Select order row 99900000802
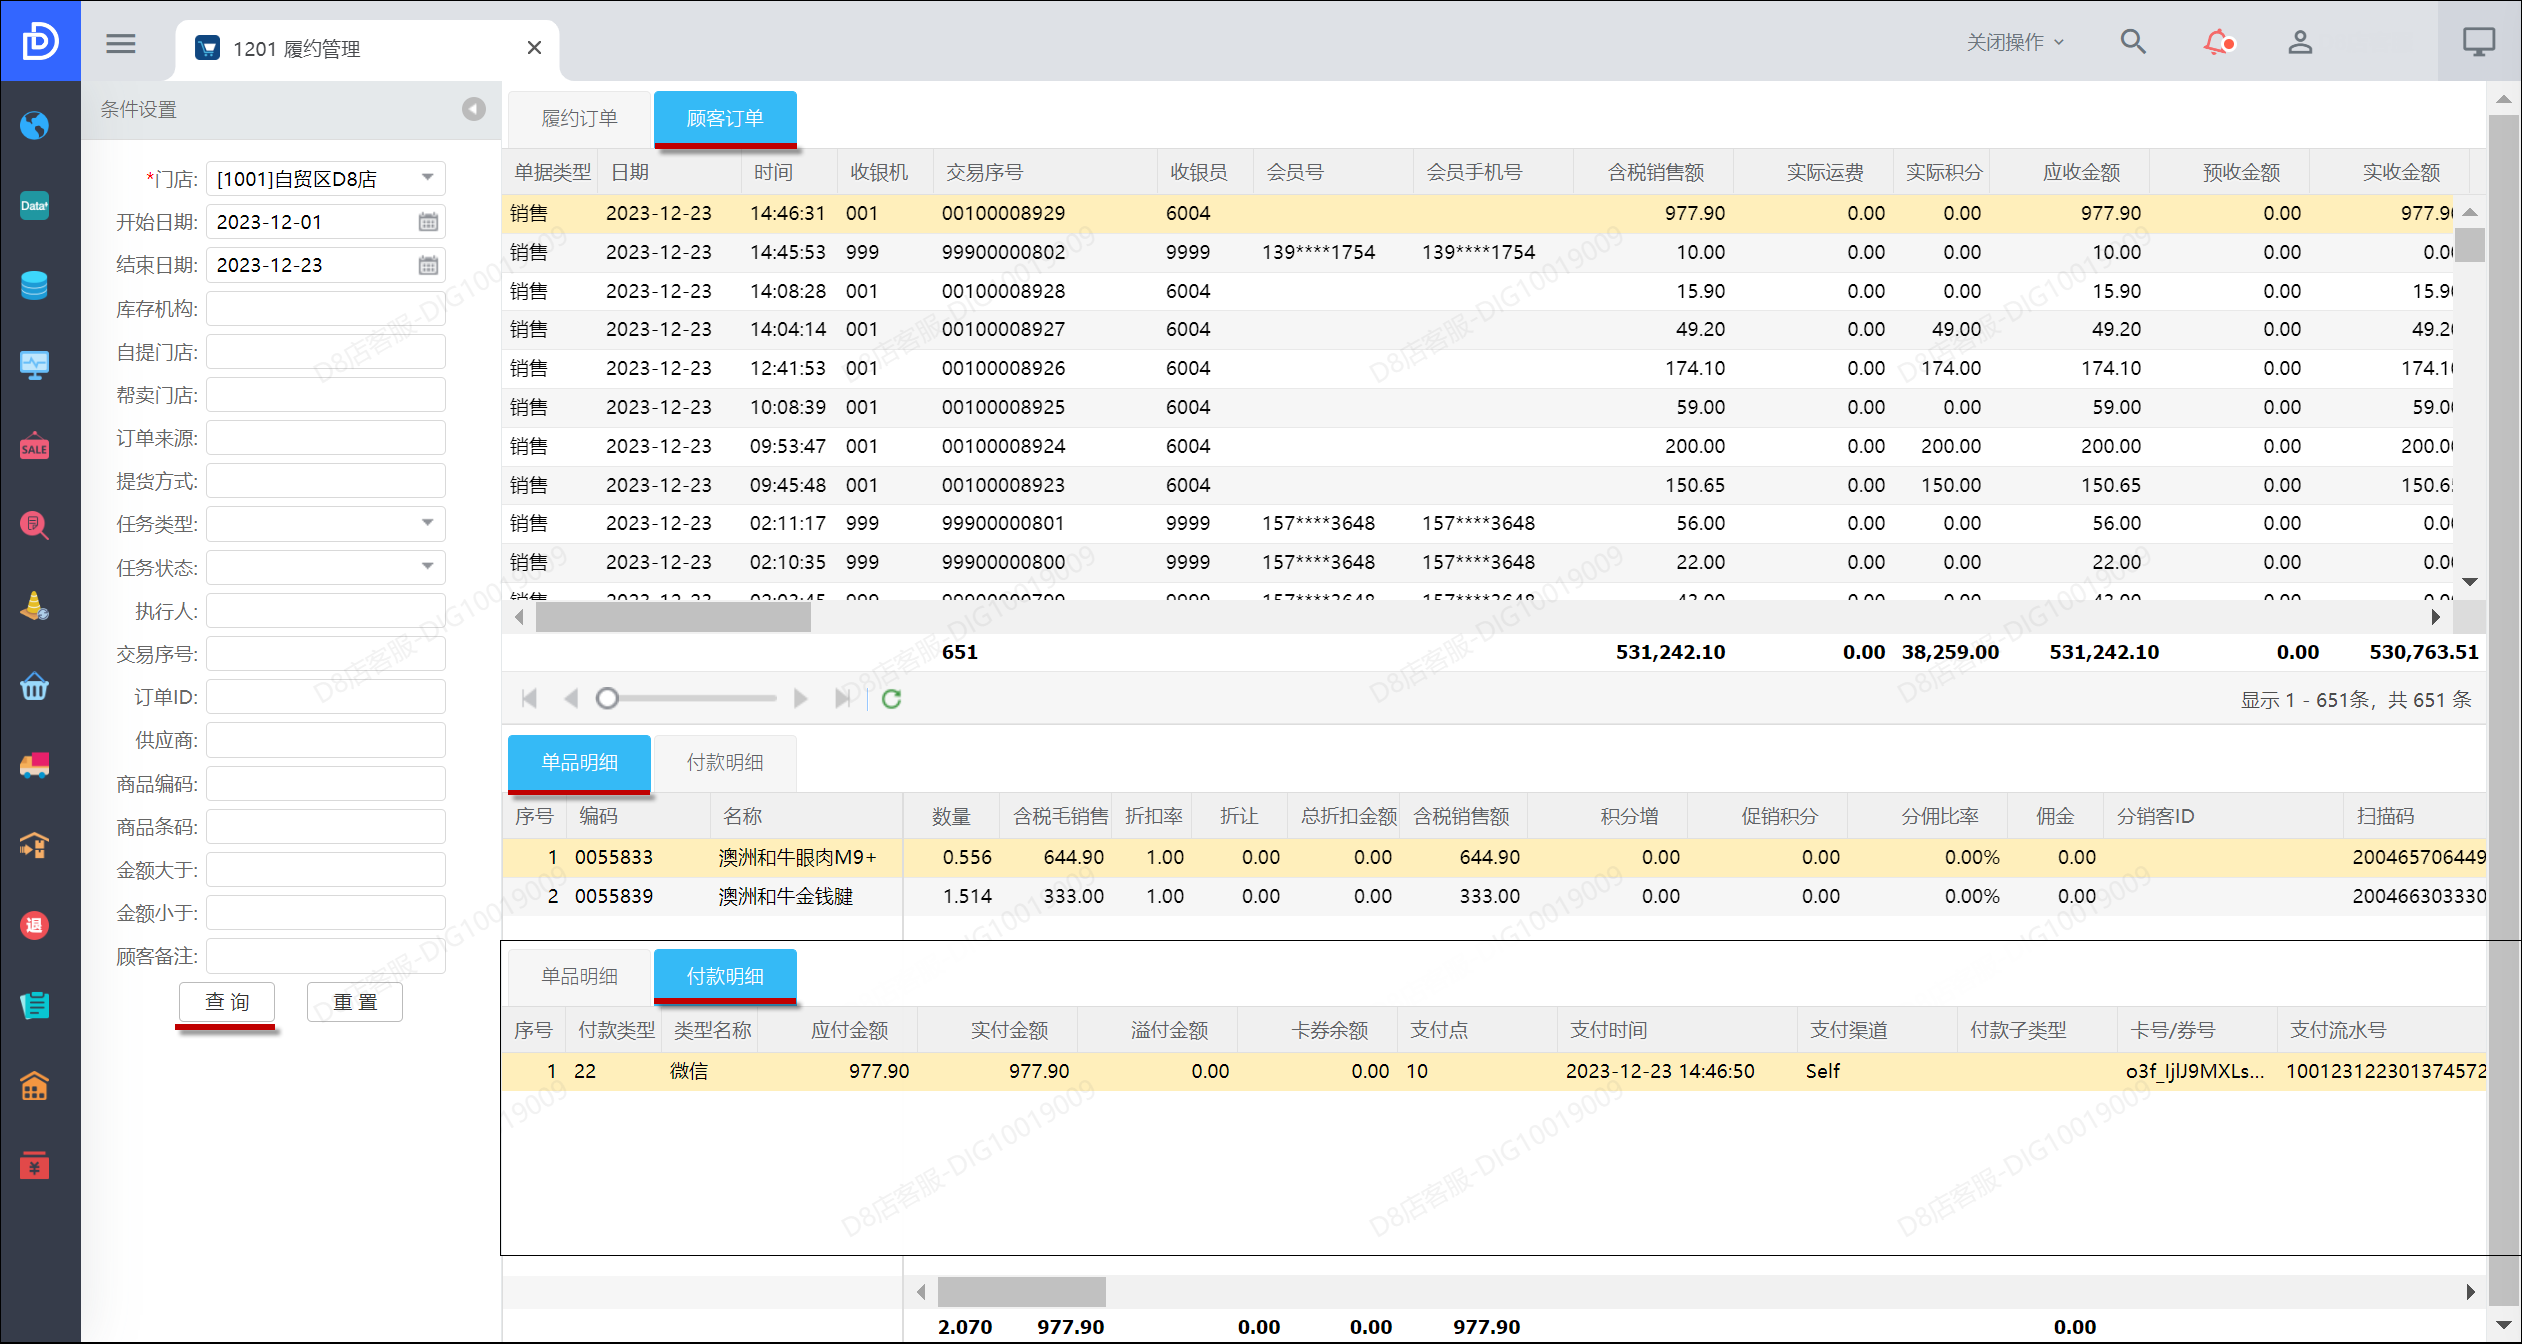Viewport: 2522px width, 1344px height. (x=1478, y=252)
